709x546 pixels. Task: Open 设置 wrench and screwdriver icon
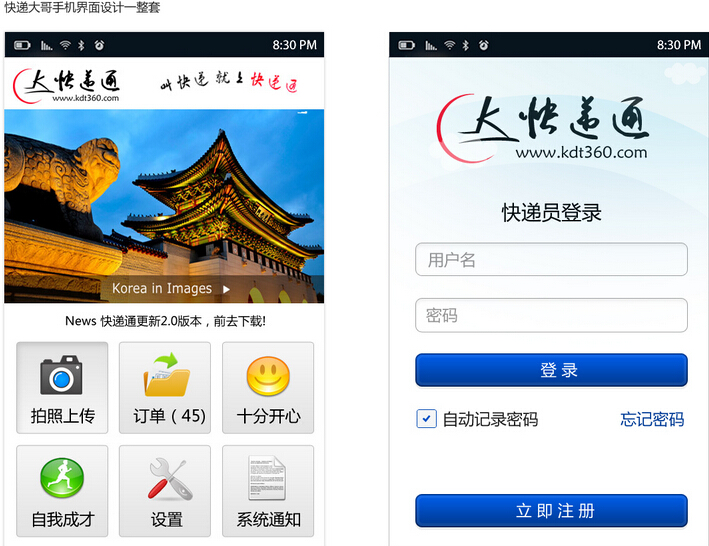168,479
